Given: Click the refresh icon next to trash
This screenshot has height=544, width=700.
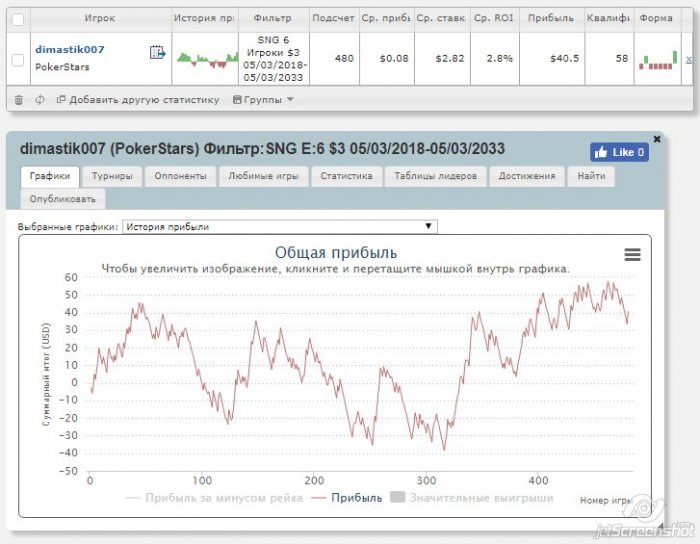Looking at the screenshot, I should 40,100.
